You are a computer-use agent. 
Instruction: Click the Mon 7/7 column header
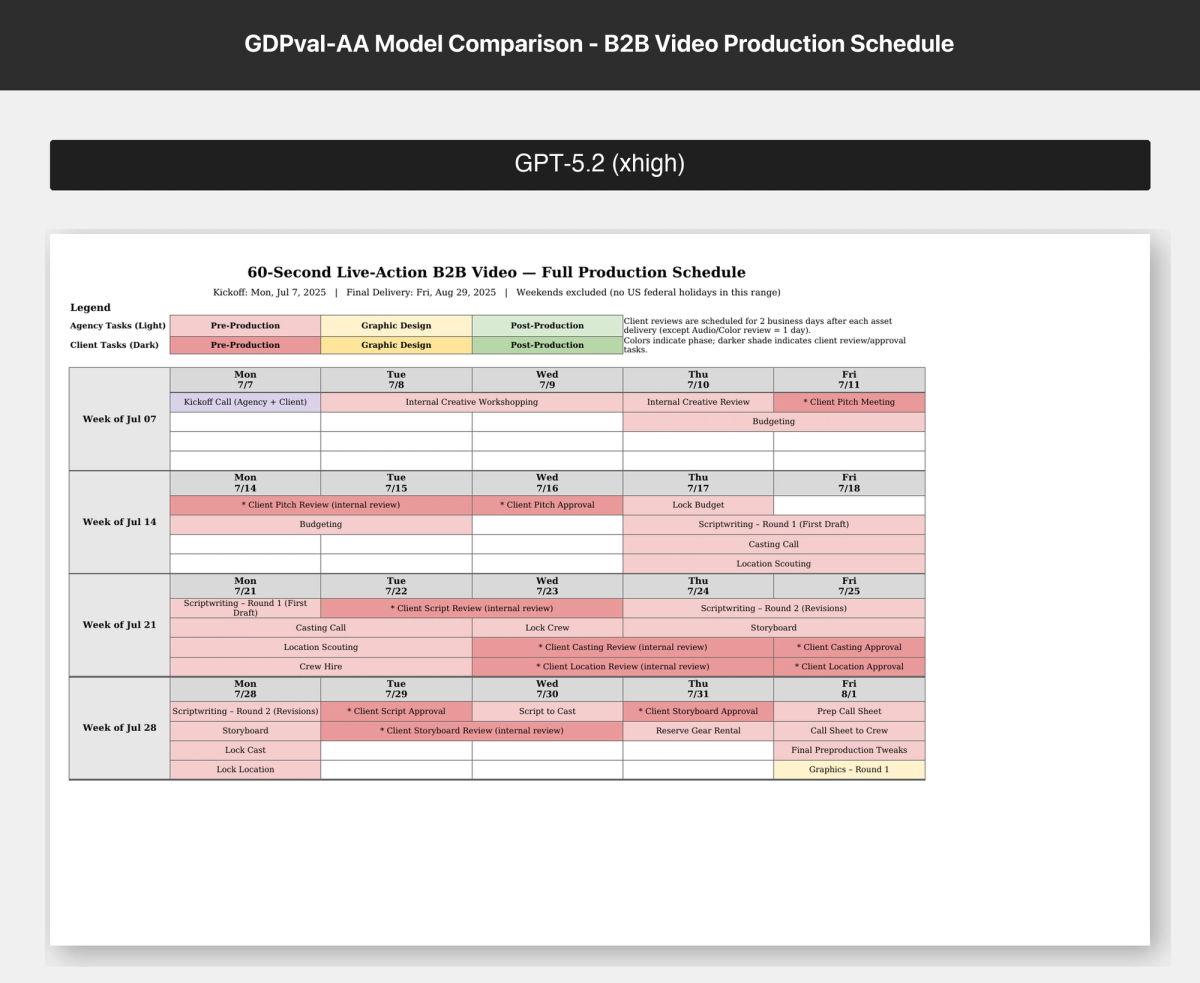tap(245, 378)
